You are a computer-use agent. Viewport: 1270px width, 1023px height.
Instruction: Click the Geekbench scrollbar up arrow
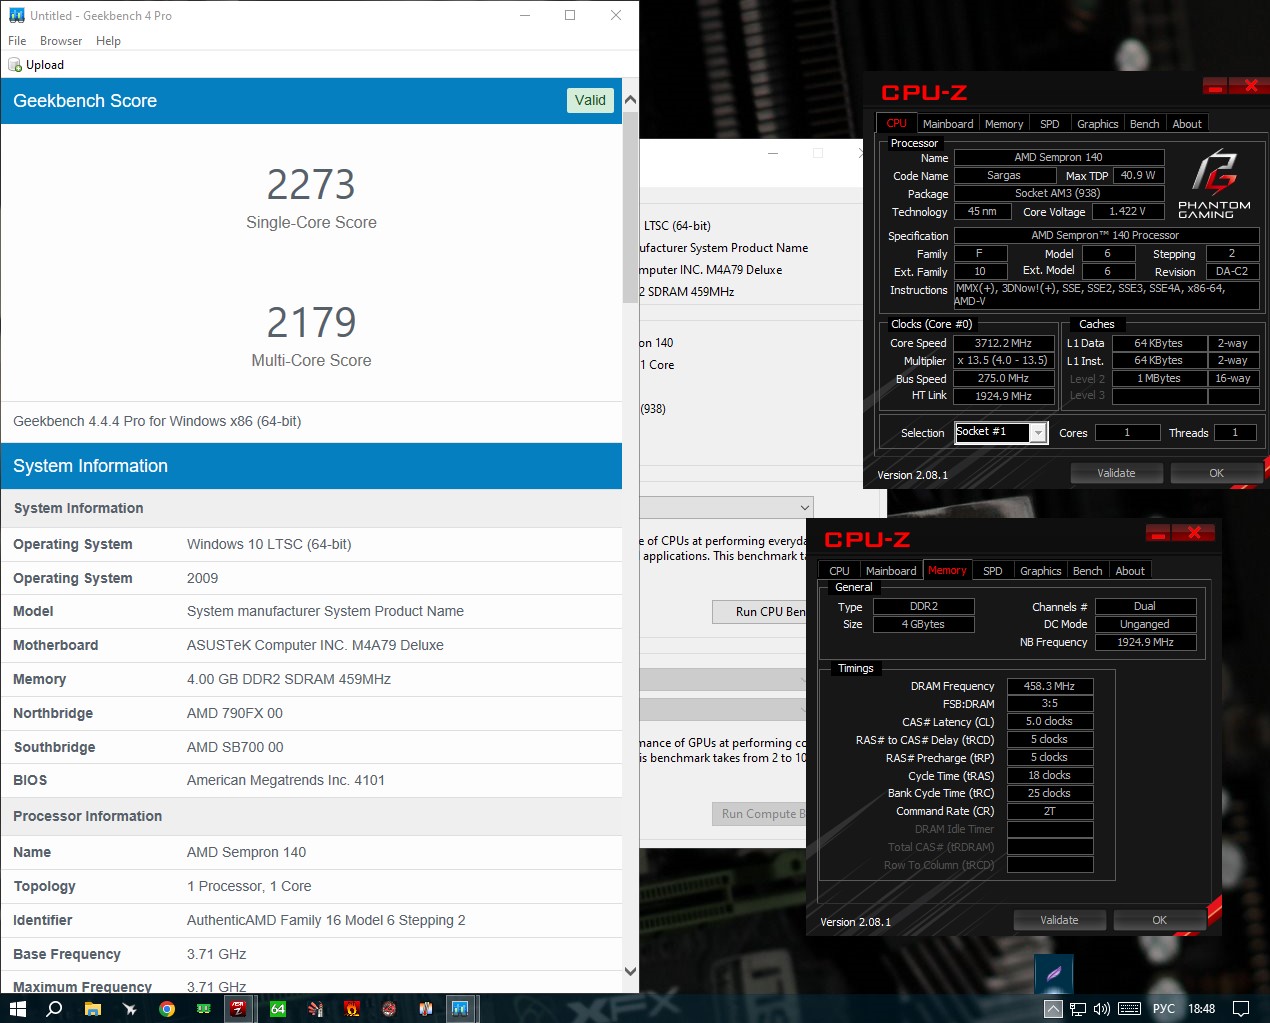coord(630,100)
